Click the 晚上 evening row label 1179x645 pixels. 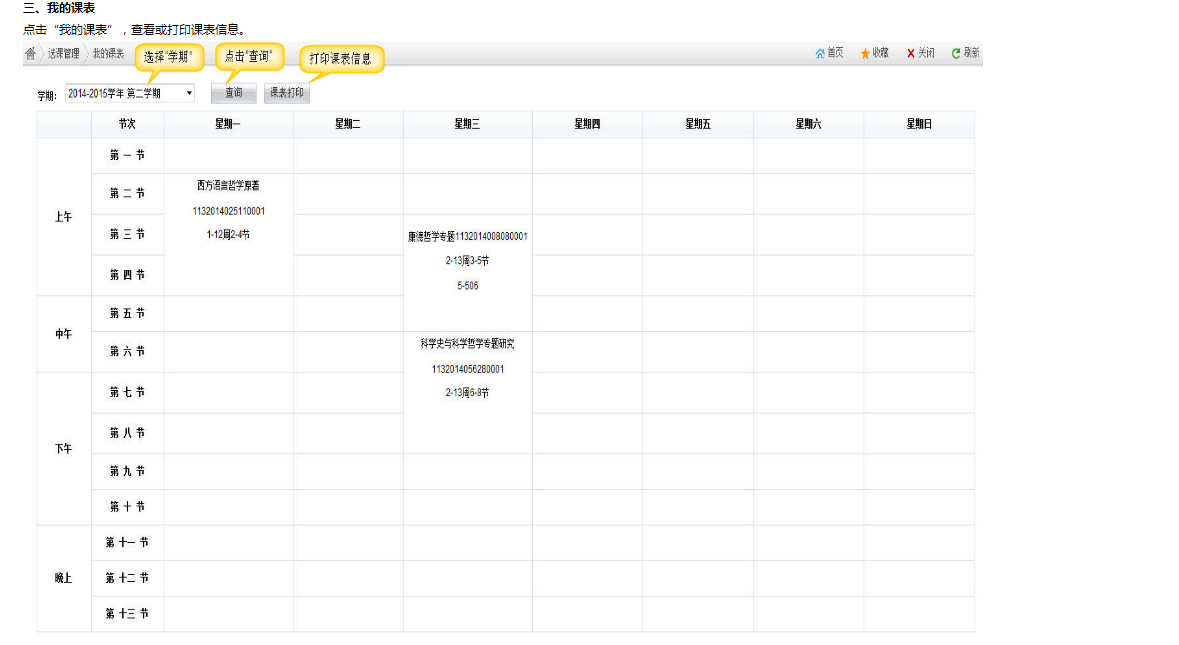pos(63,578)
